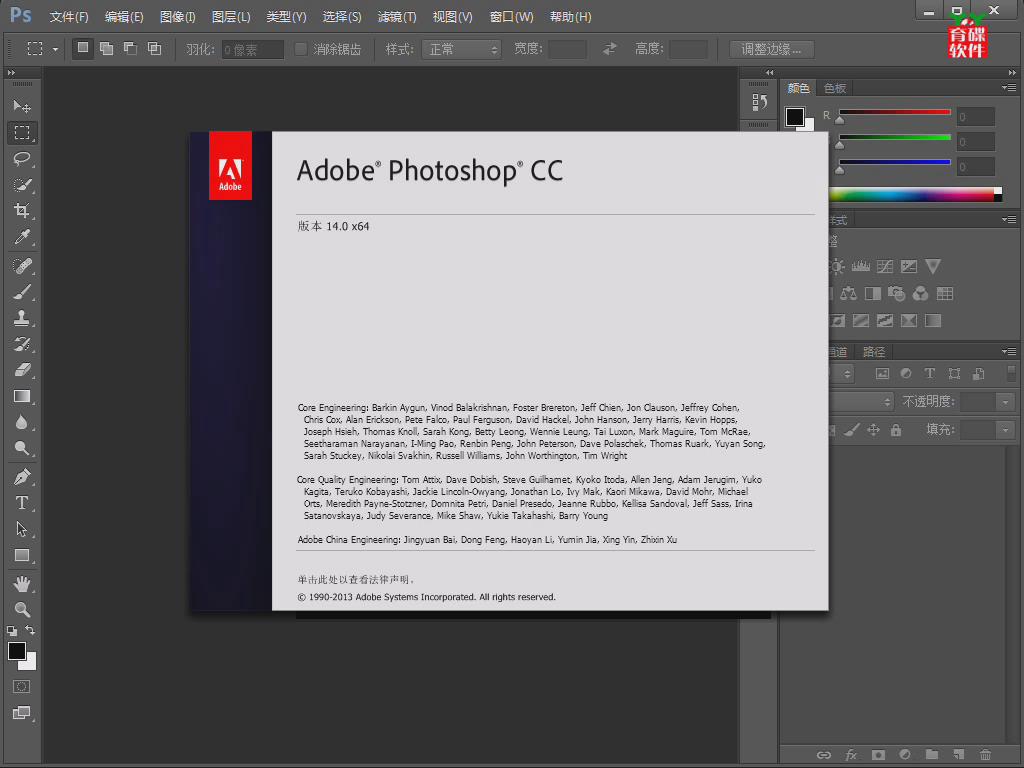This screenshot has width=1024, height=768.
Task: Select the Clone Stamp tool
Action: pos(22,318)
